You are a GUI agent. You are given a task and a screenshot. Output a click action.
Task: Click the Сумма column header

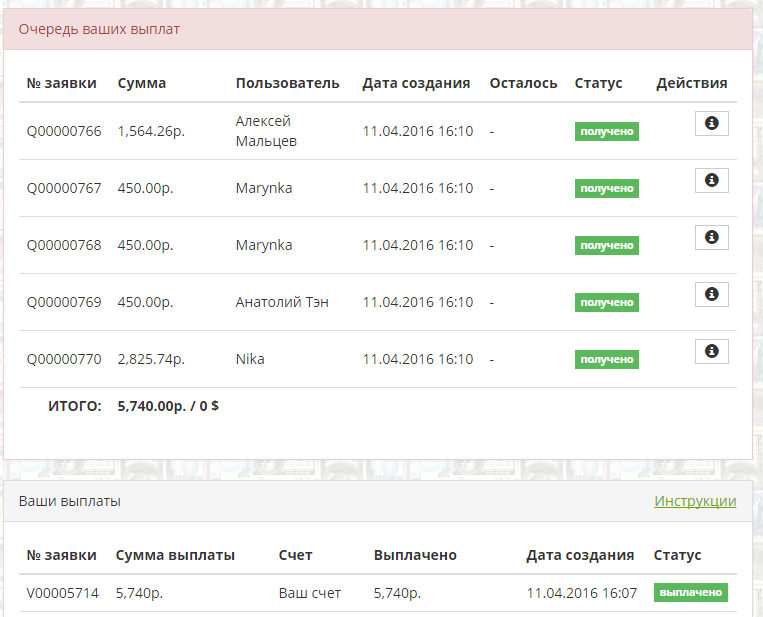click(x=142, y=83)
